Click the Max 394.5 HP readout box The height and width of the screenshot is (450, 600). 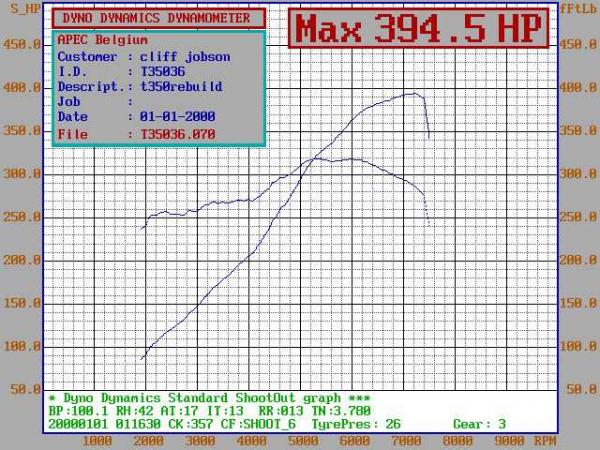click(x=419, y=29)
